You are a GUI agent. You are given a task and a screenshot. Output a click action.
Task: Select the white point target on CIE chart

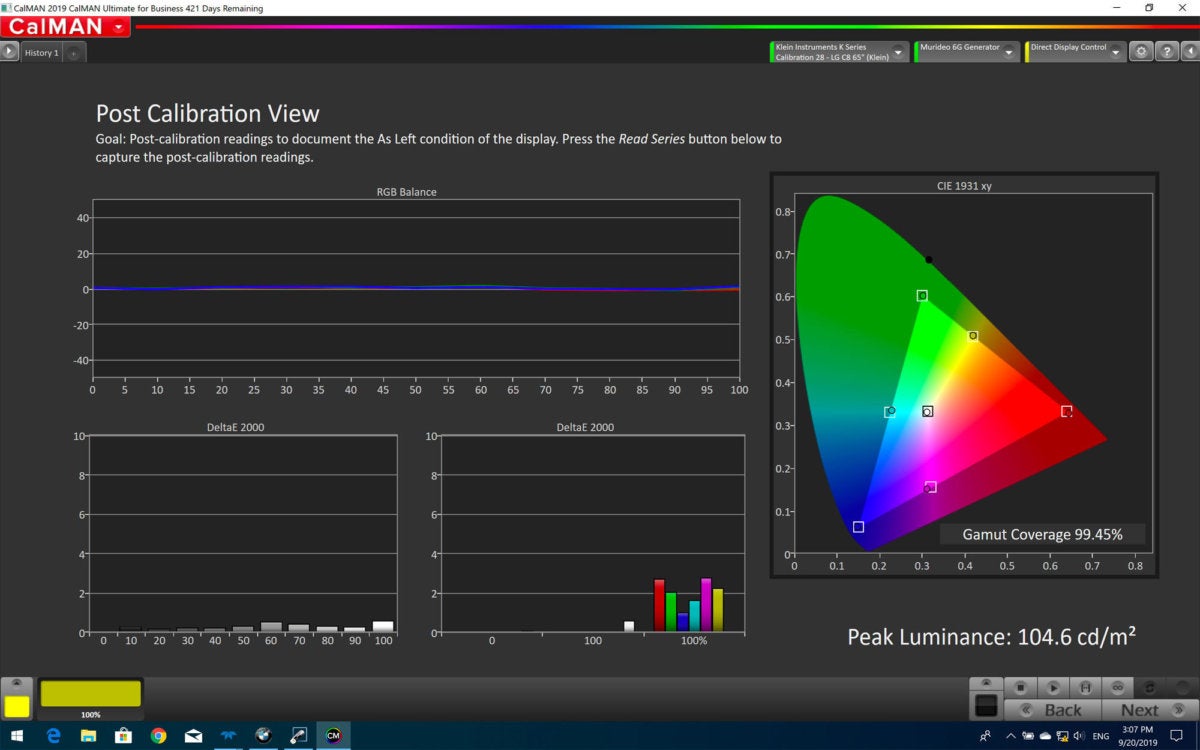pos(928,411)
